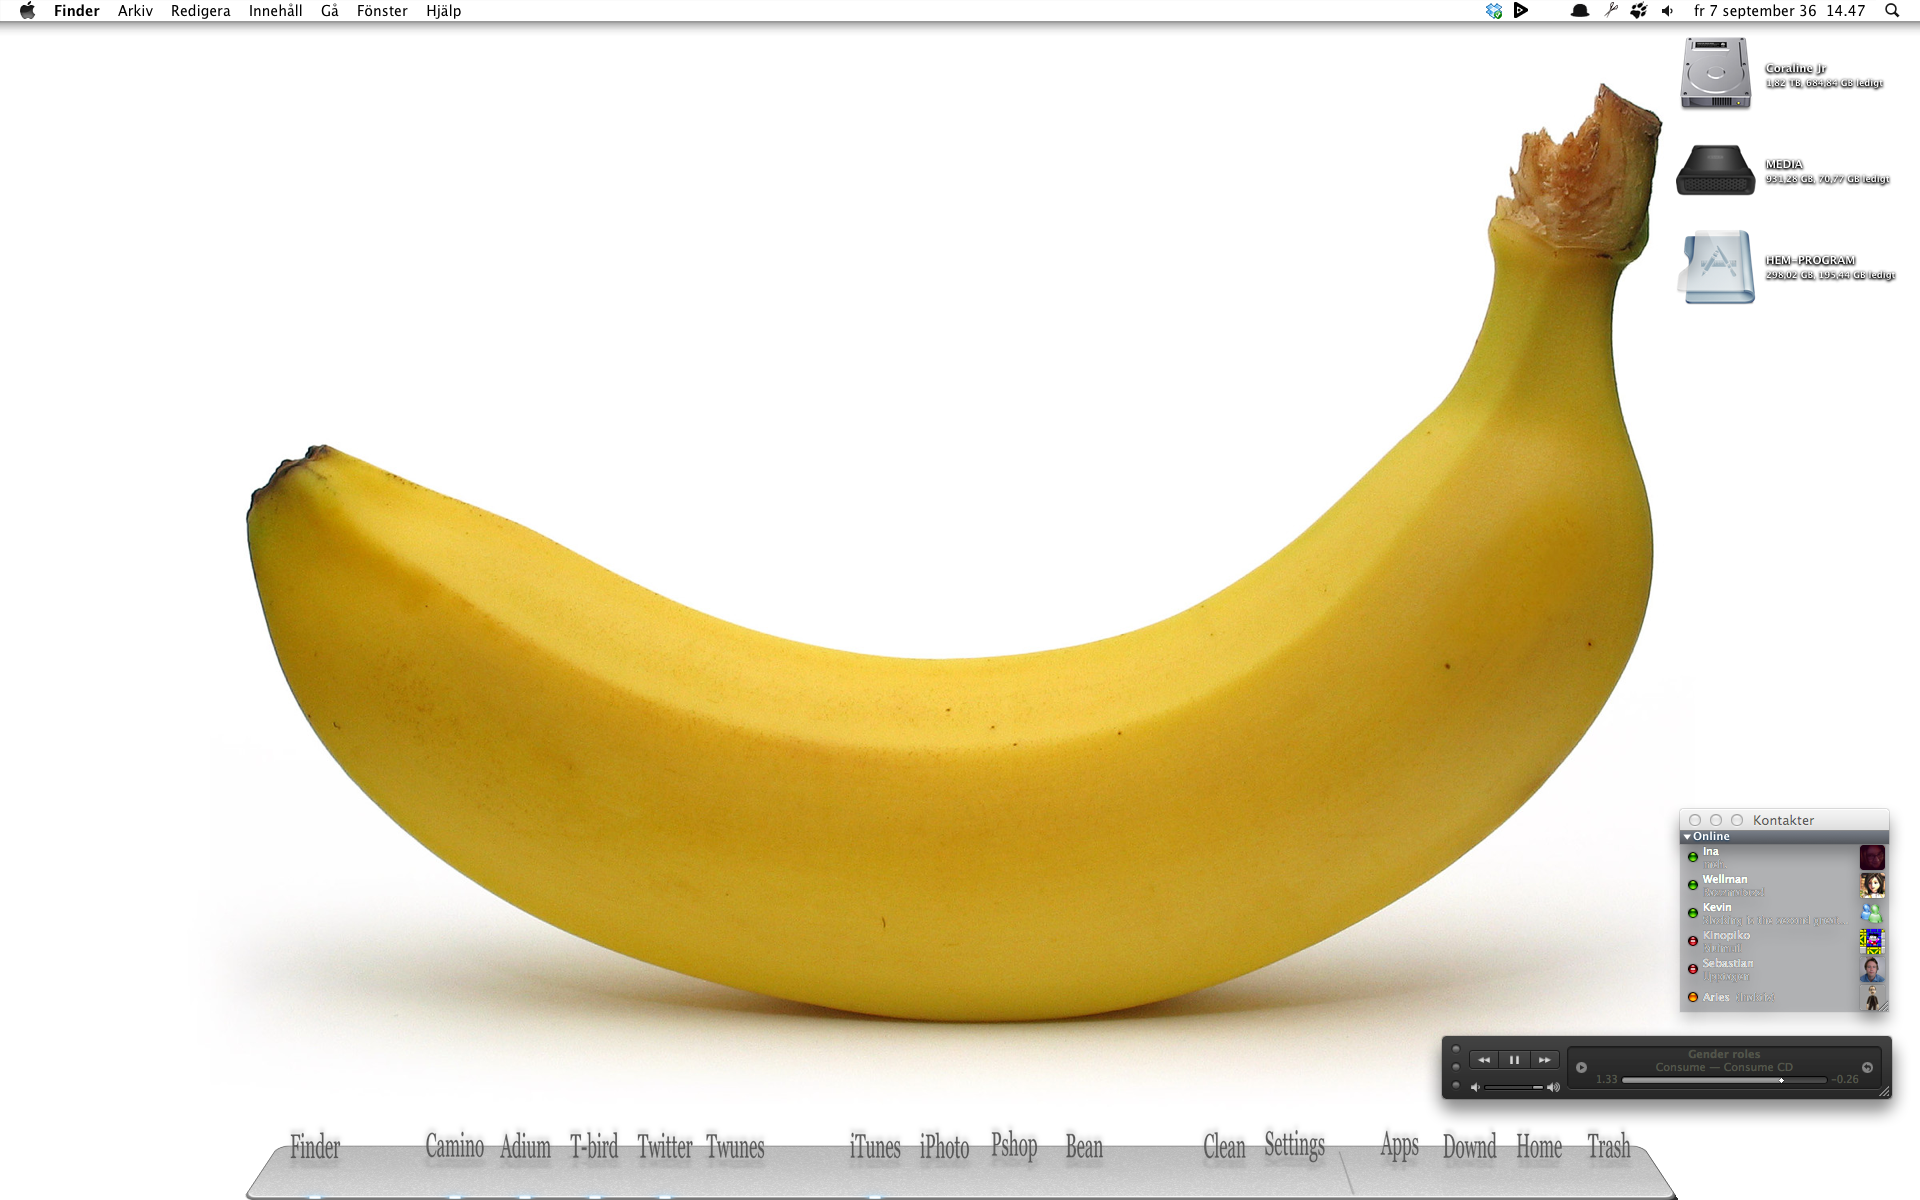Open the volume control in menu bar
1920x1200 pixels.
click(1667, 11)
